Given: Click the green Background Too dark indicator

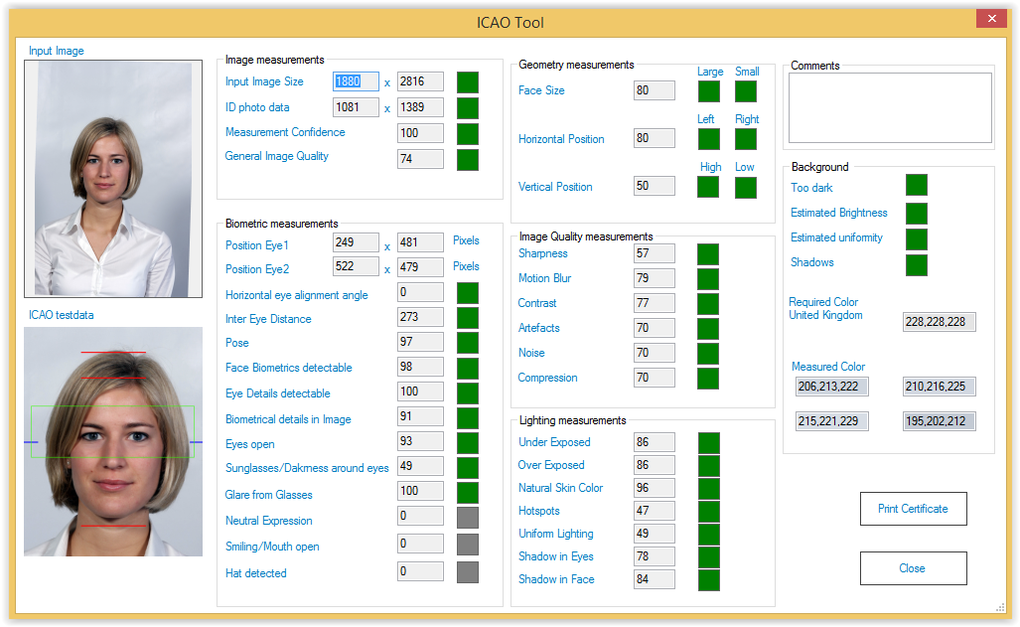Looking at the screenshot, I should tap(916, 185).
